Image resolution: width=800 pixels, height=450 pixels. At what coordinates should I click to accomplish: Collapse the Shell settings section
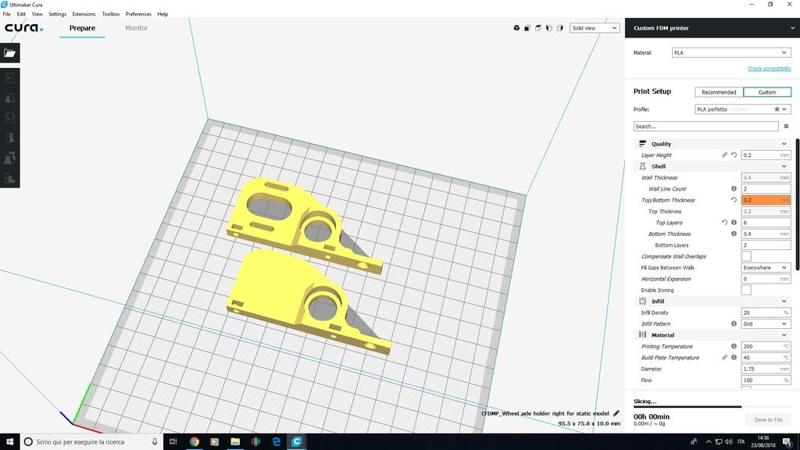coord(712,166)
